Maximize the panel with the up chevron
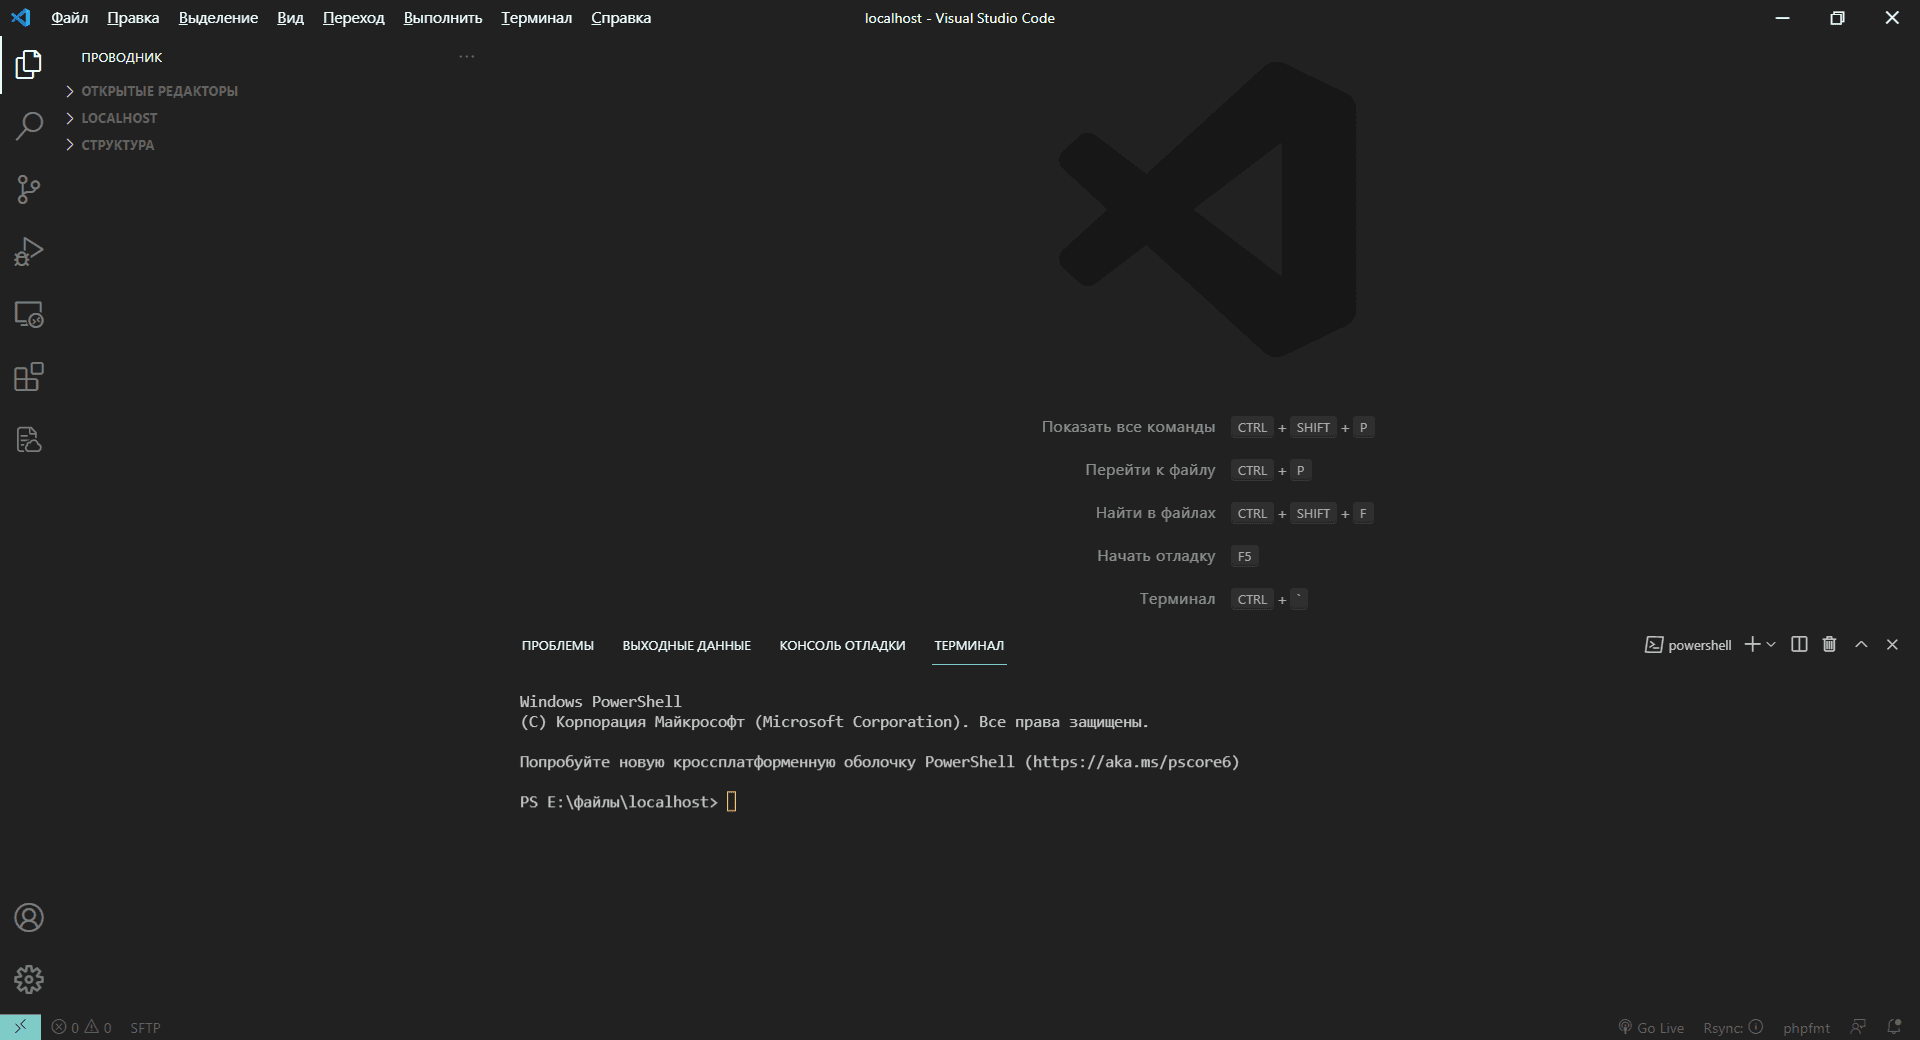Viewport: 1920px width, 1040px height. (x=1861, y=645)
